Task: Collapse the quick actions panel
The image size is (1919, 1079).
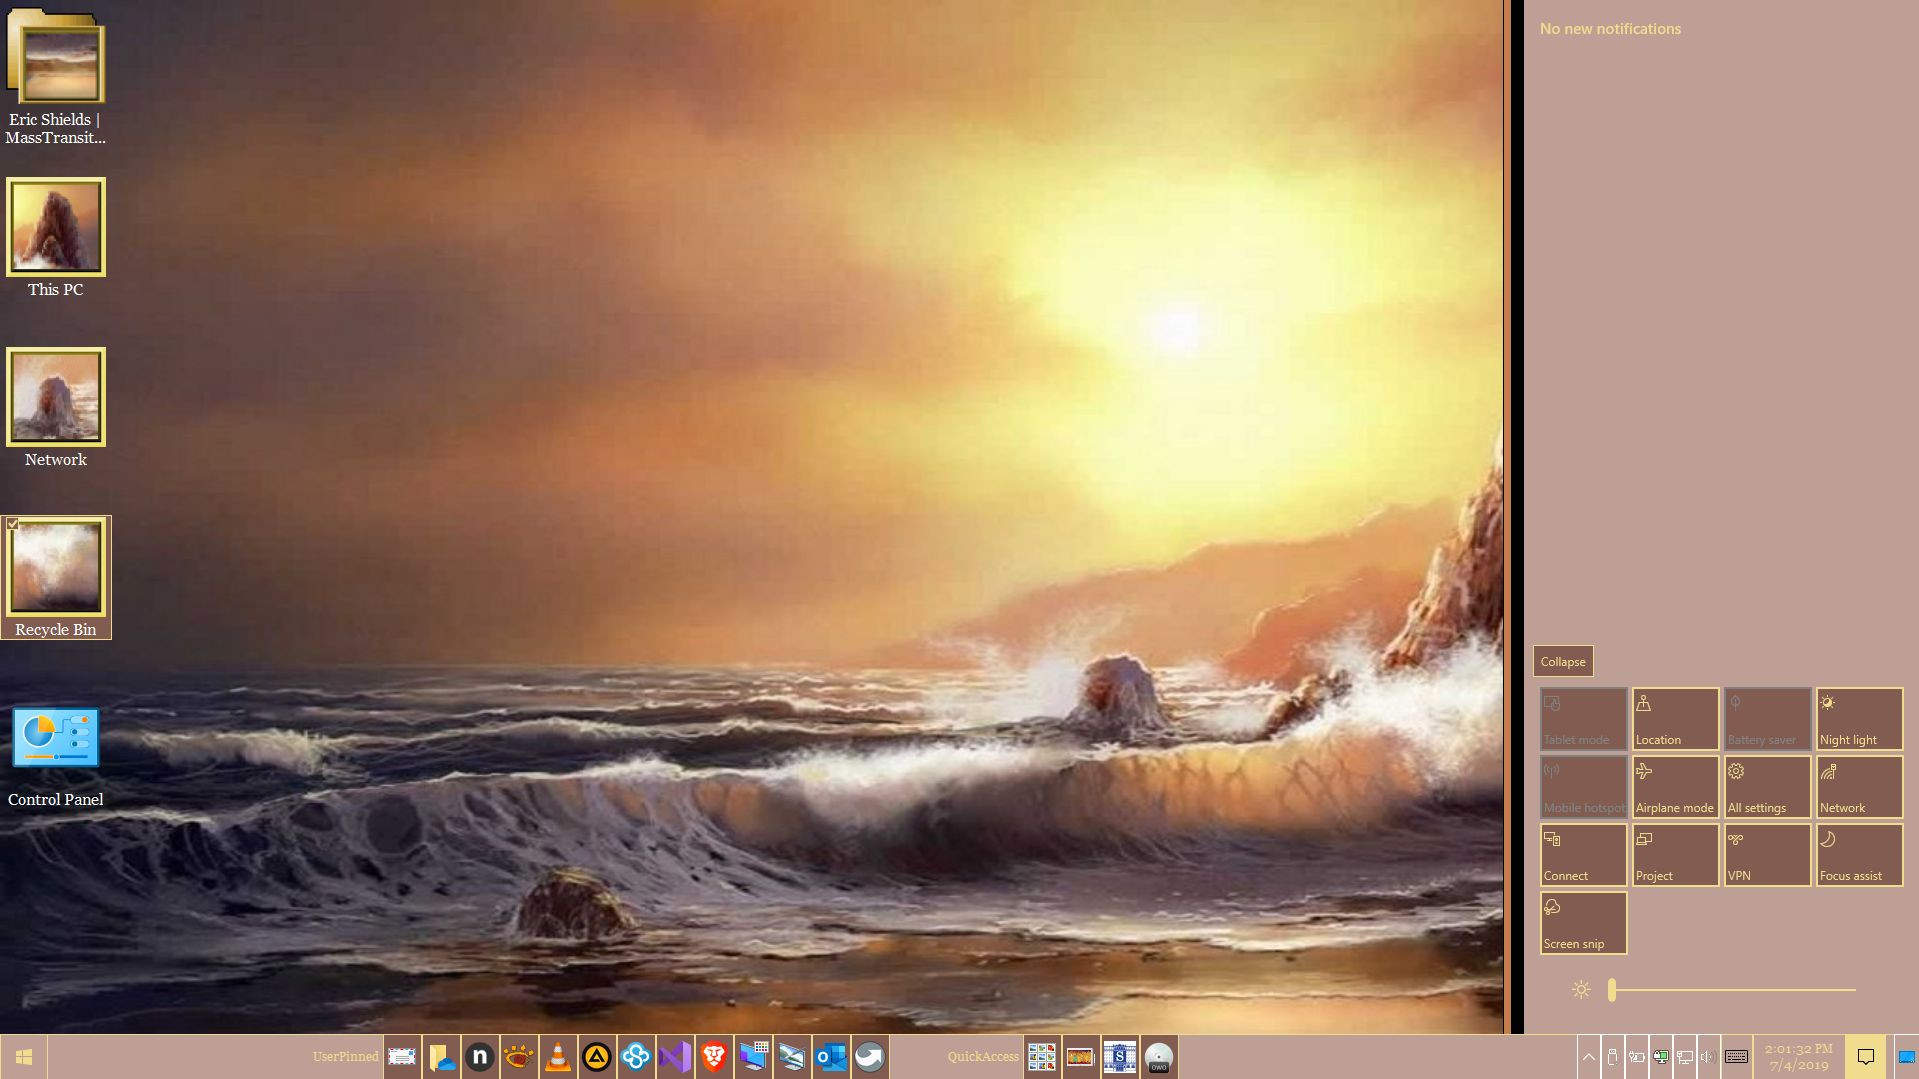Action: coord(1563,662)
